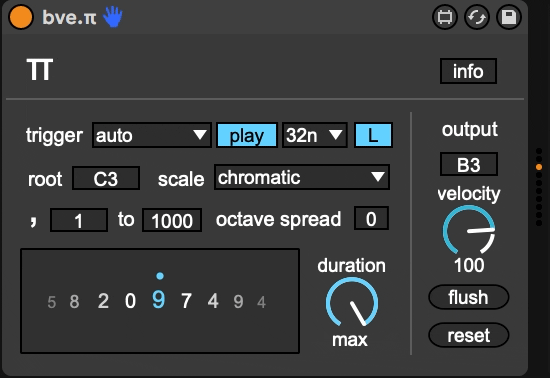Toggle the play button
550x378 pixels.
tap(247, 135)
